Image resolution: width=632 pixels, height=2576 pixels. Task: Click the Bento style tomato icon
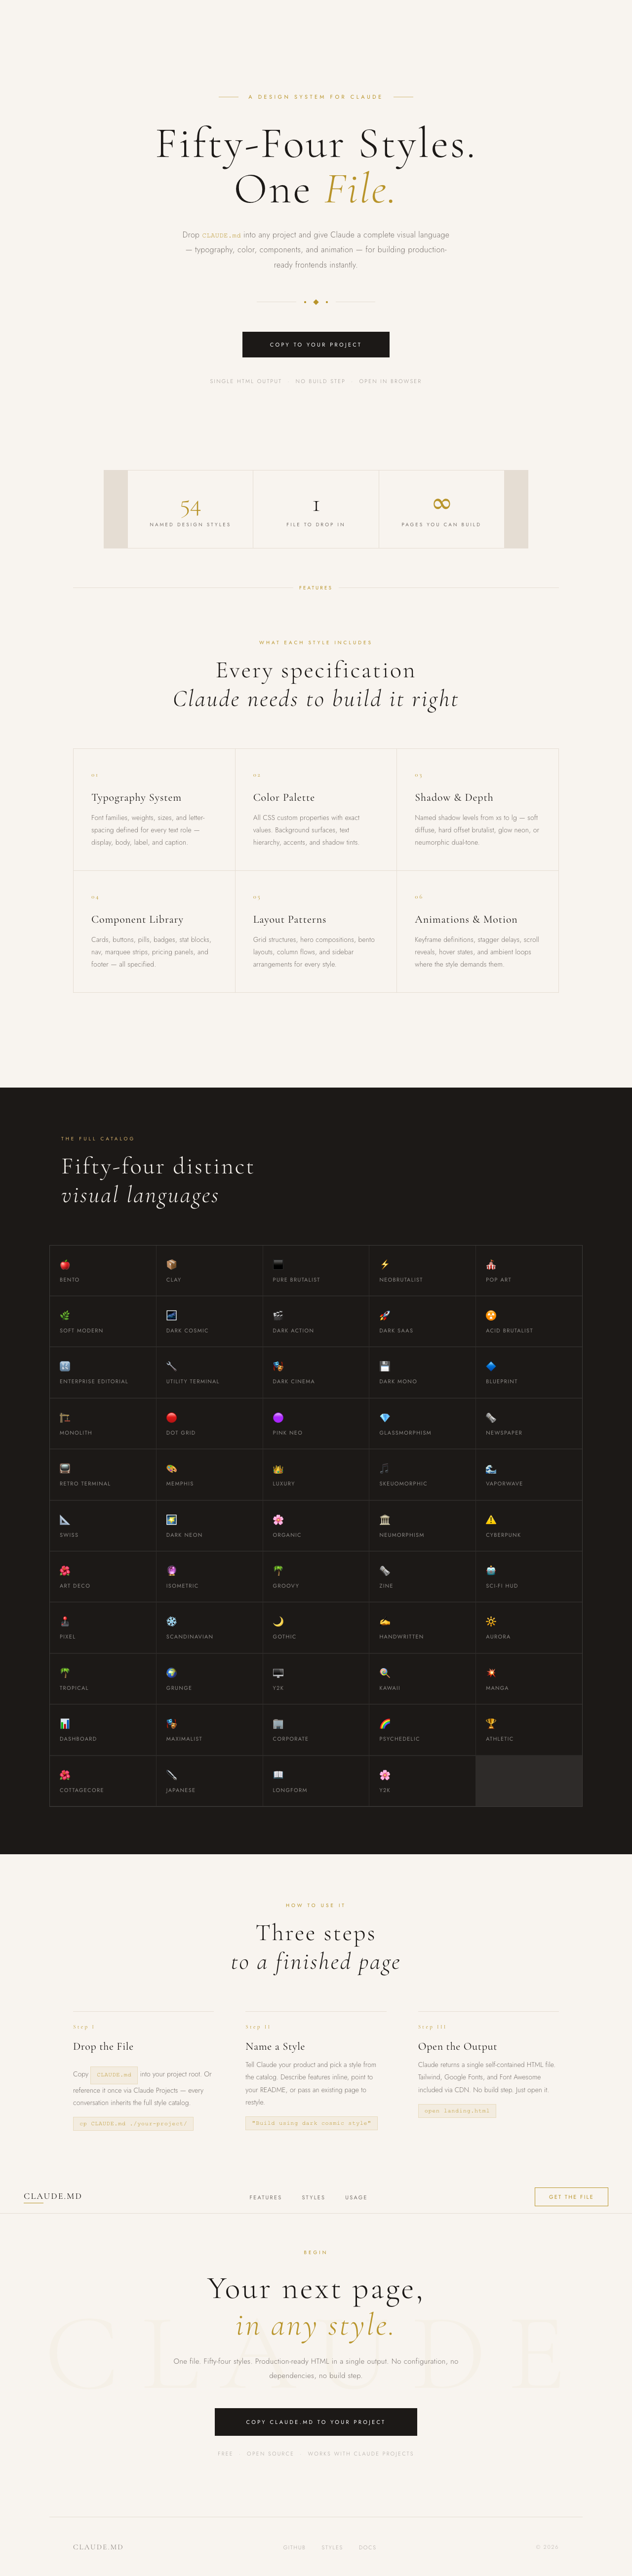65,1264
